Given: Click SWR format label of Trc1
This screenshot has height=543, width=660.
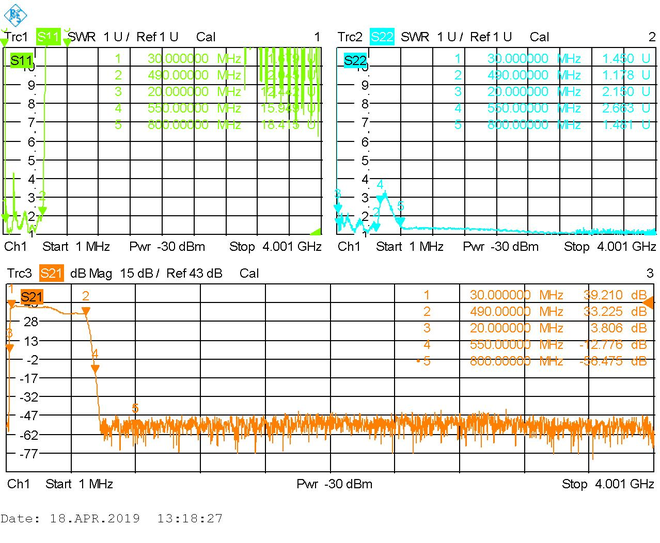Looking at the screenshot, I should [x=82, y=37].
